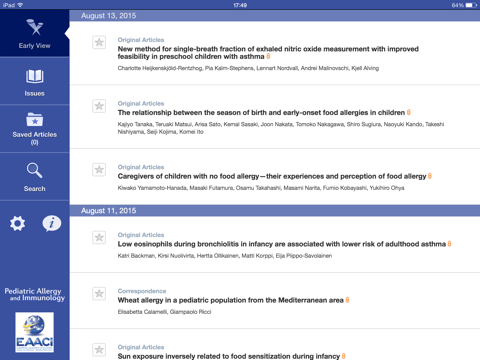Open the info speech bubble icon
480x360 pixels.
[52, 223]
